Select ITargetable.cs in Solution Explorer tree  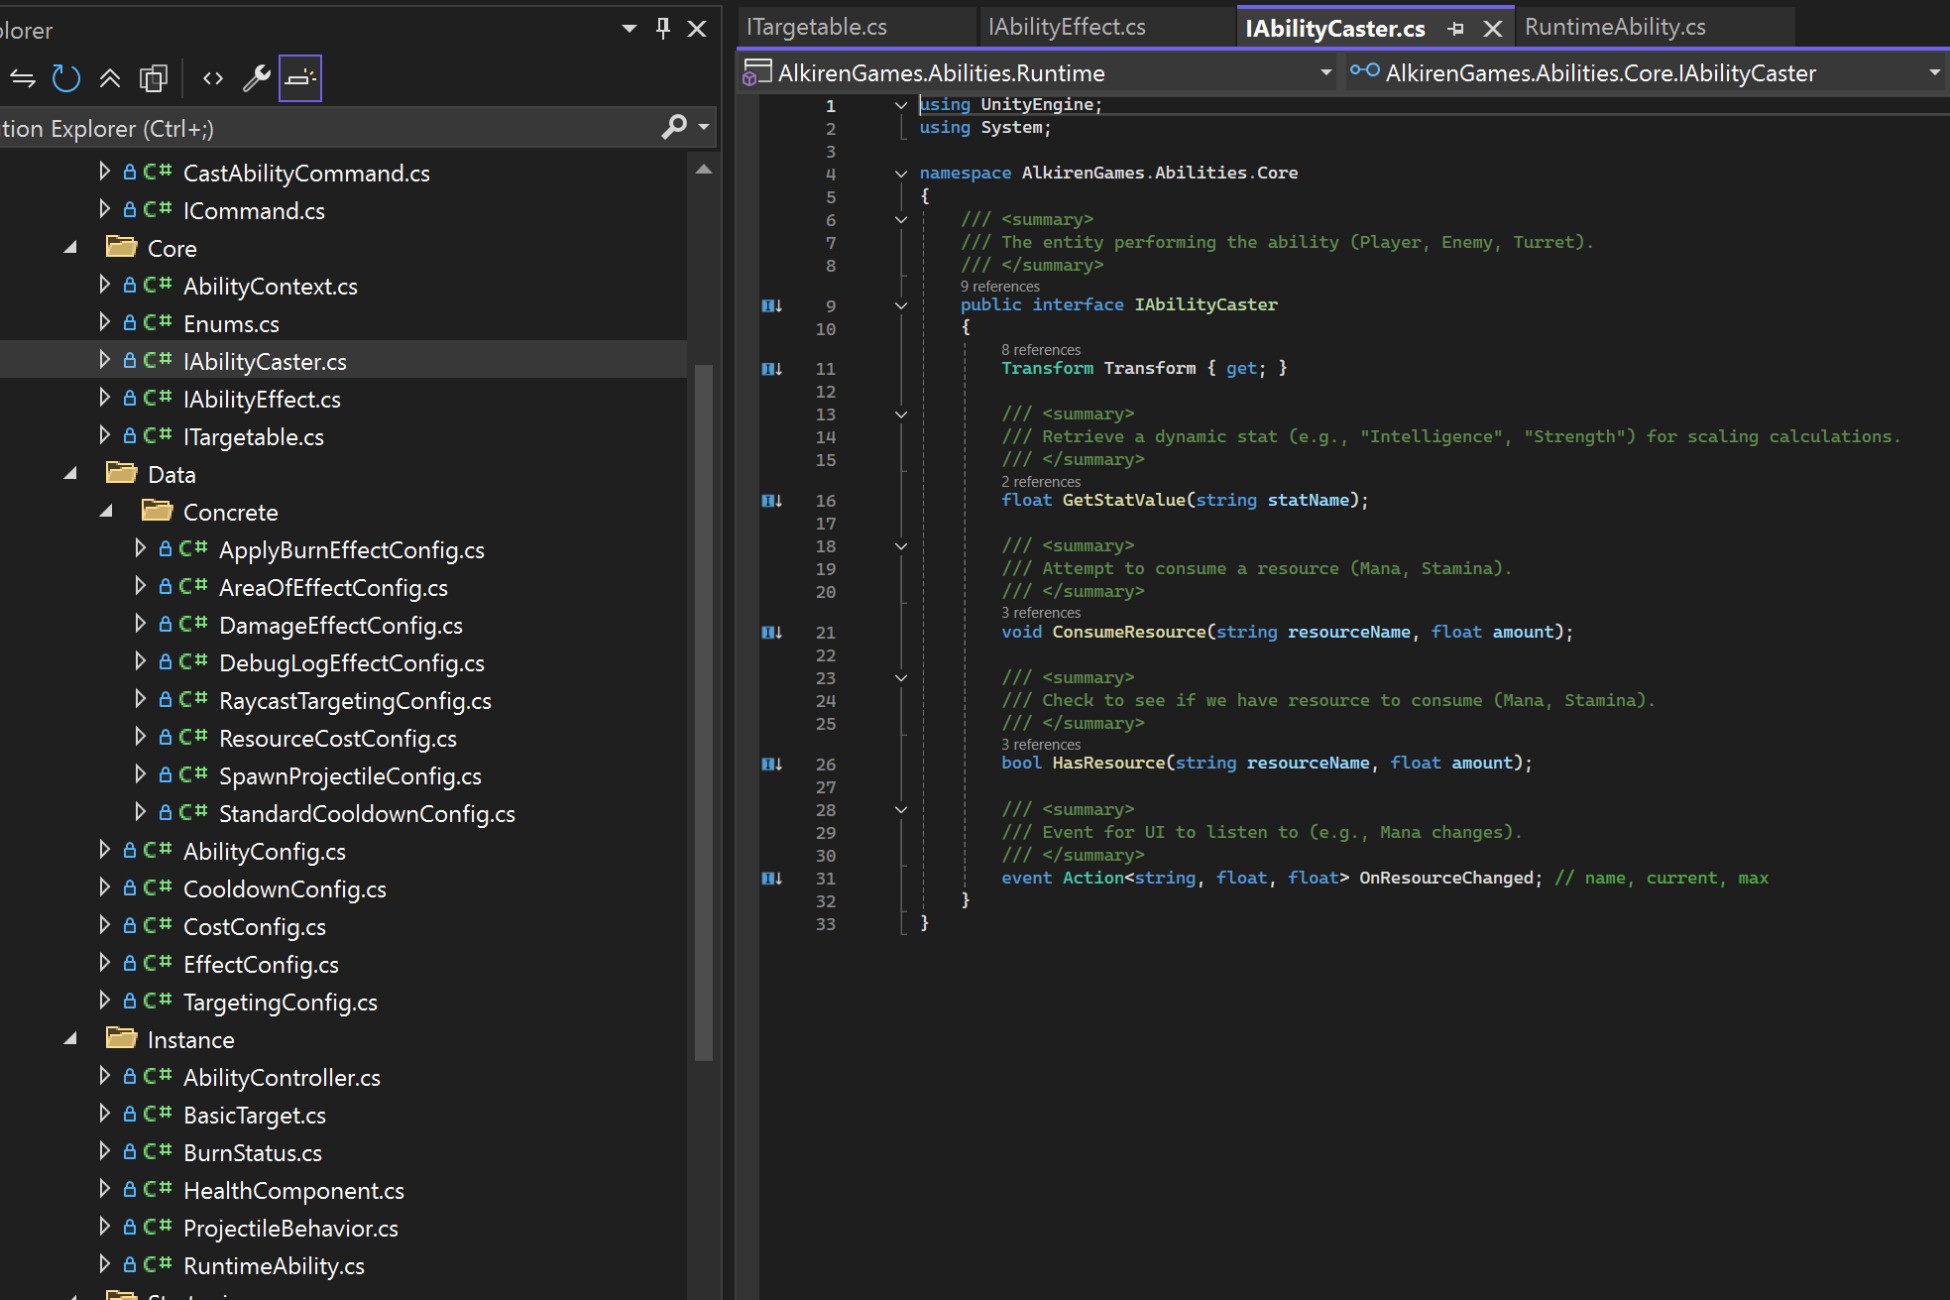click(254, 436)
